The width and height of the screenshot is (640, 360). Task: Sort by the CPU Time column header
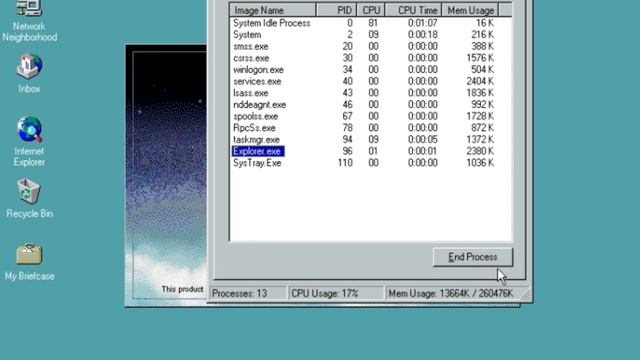point(413,10)
